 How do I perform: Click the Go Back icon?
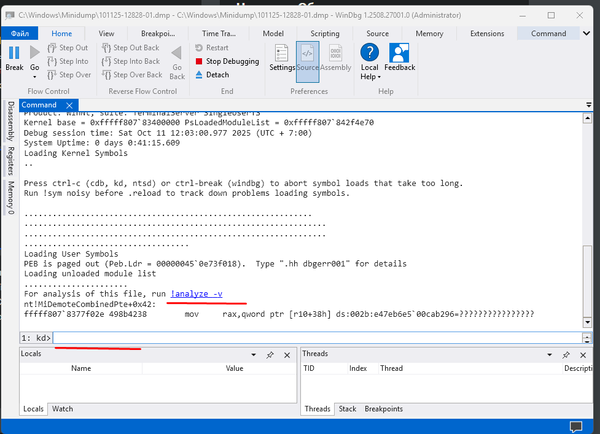tap(177, 56)
